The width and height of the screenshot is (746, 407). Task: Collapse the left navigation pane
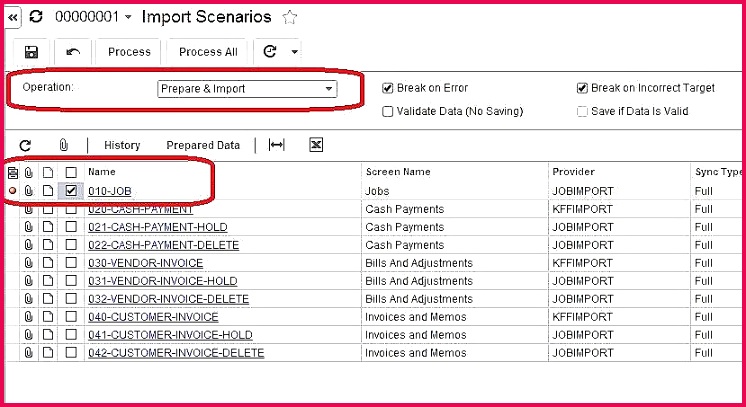pyautogui.click(x=13, y=17)
